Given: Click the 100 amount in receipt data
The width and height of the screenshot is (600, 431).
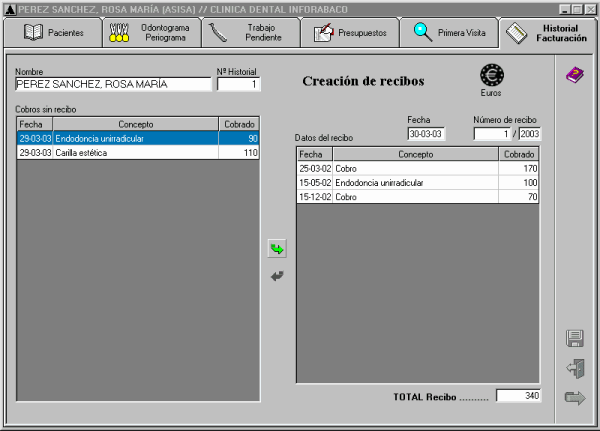Looking at the screenshot, I should [x=530, y=183].
